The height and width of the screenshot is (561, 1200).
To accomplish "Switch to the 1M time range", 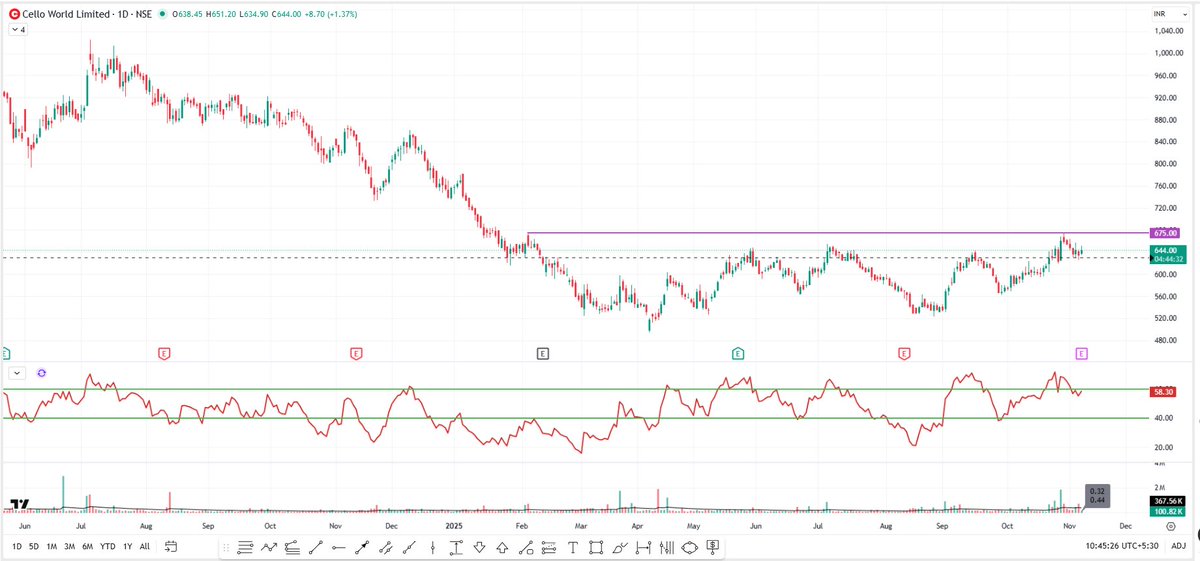I will pyautogui.click(x=51, y=546).
